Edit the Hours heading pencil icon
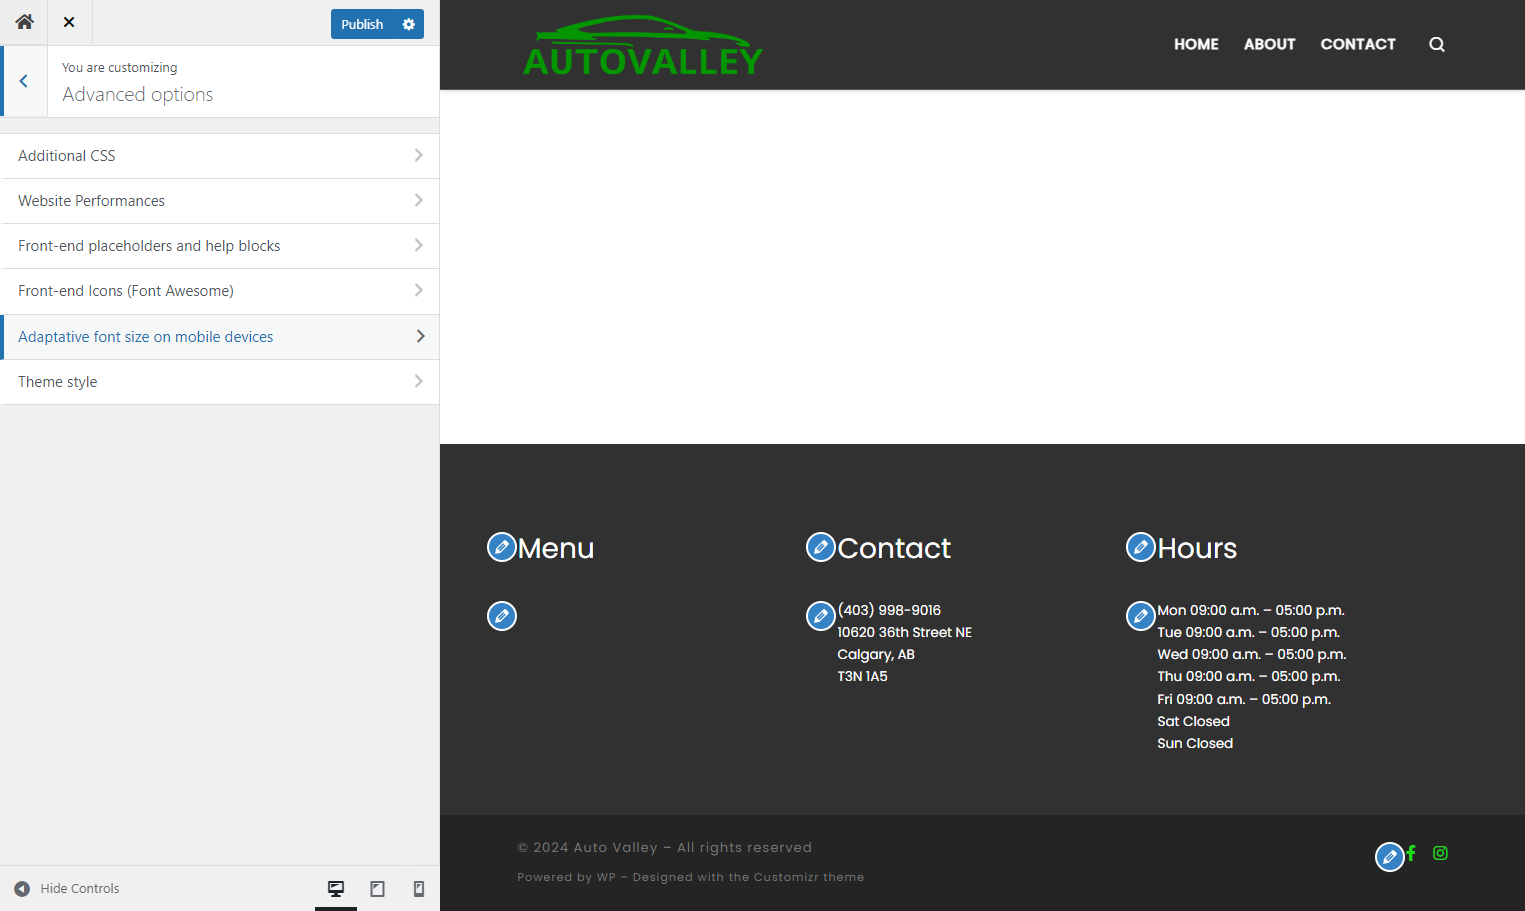 pos(1141,547)
